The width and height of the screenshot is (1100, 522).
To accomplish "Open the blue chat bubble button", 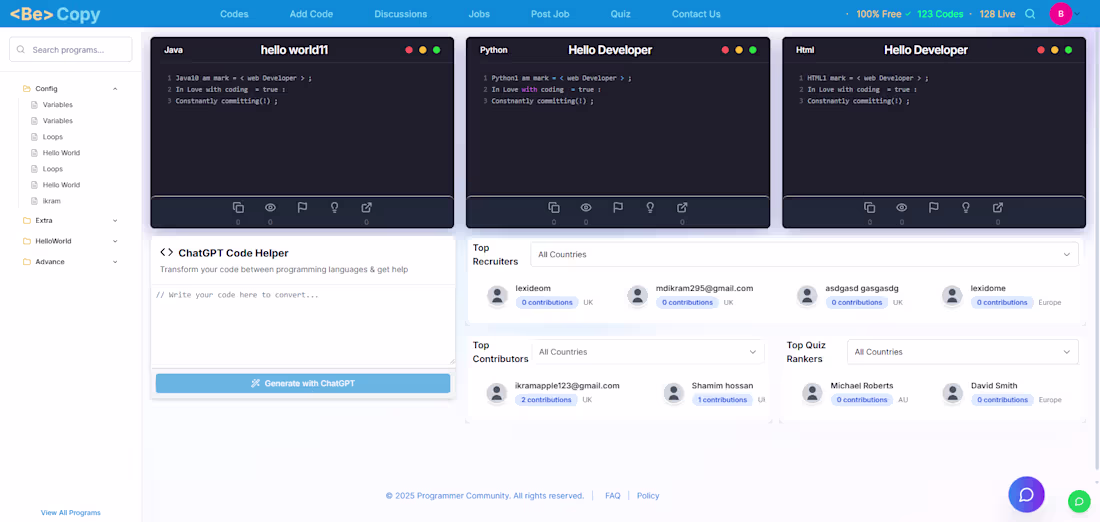I will [x=1026, y=495].
